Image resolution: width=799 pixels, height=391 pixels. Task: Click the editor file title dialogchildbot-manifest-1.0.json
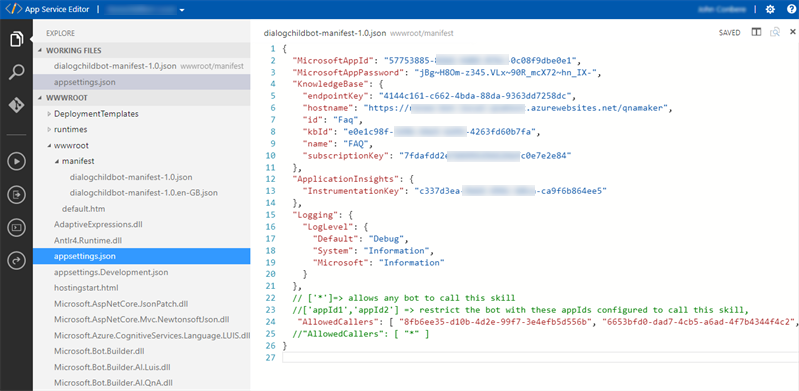[x=325, y=33]
